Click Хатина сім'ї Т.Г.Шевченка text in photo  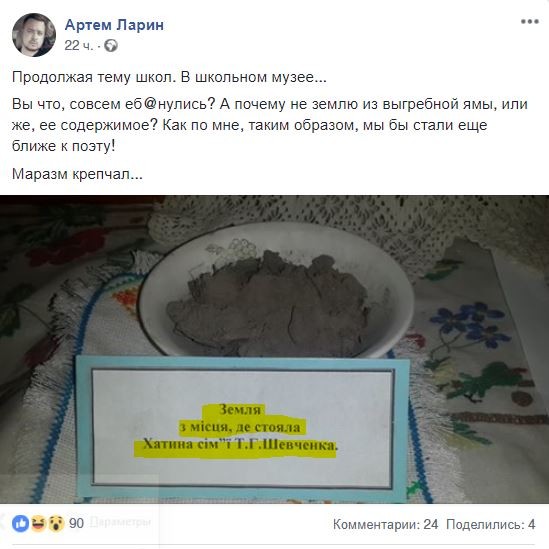click(240, 445)
